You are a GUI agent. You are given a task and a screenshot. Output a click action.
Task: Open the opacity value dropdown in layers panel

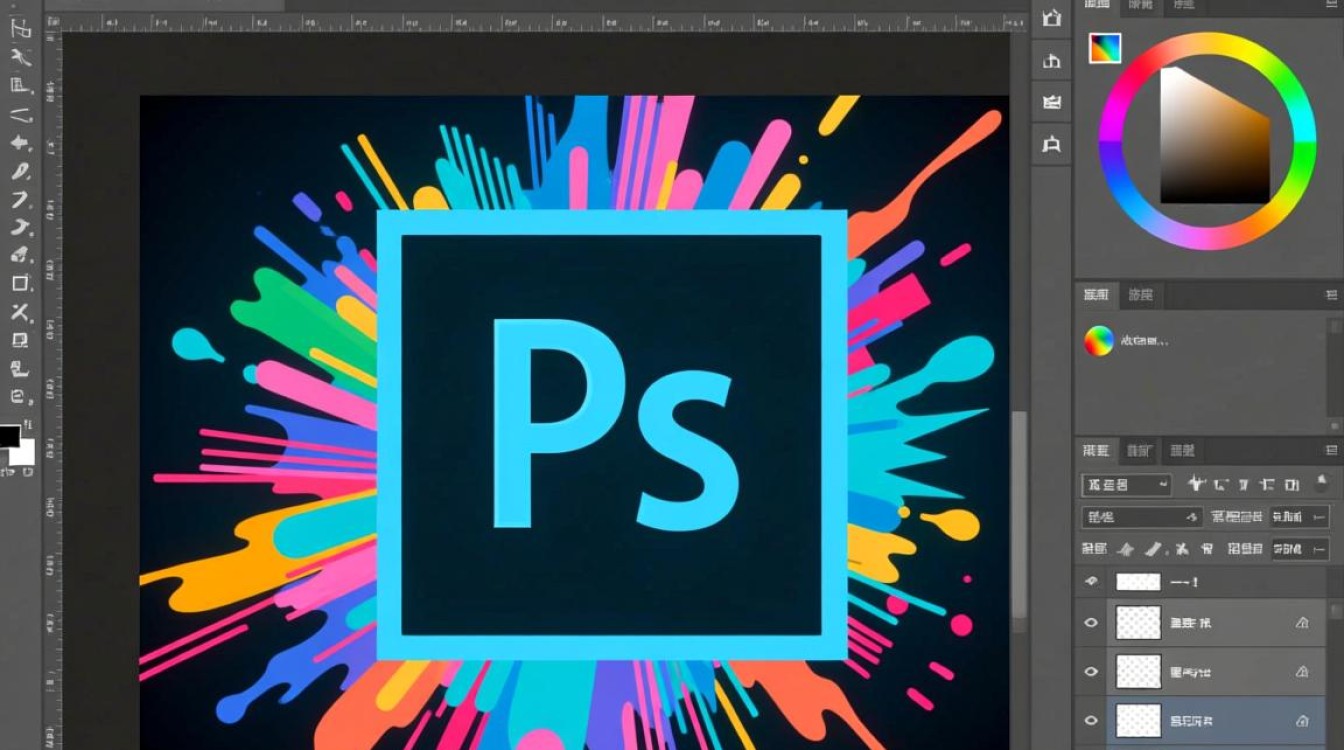[x=1300, y=517]
